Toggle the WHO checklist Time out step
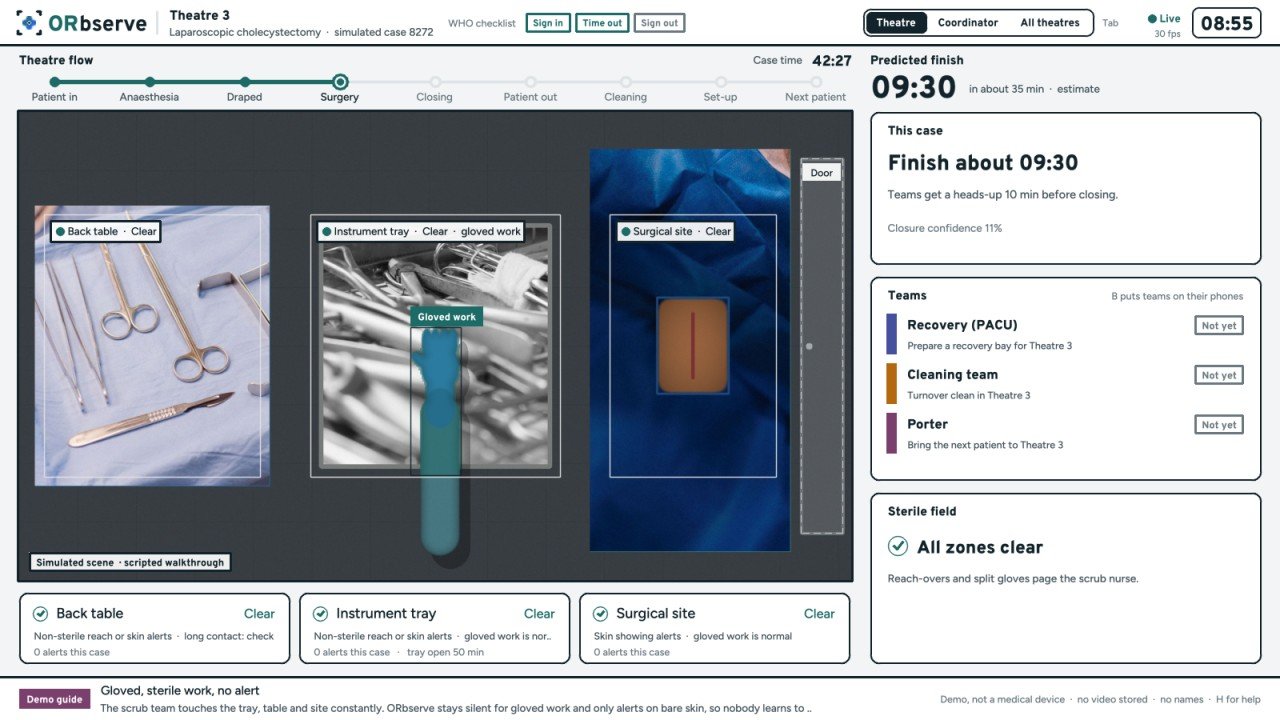 [x=602, y=23]
